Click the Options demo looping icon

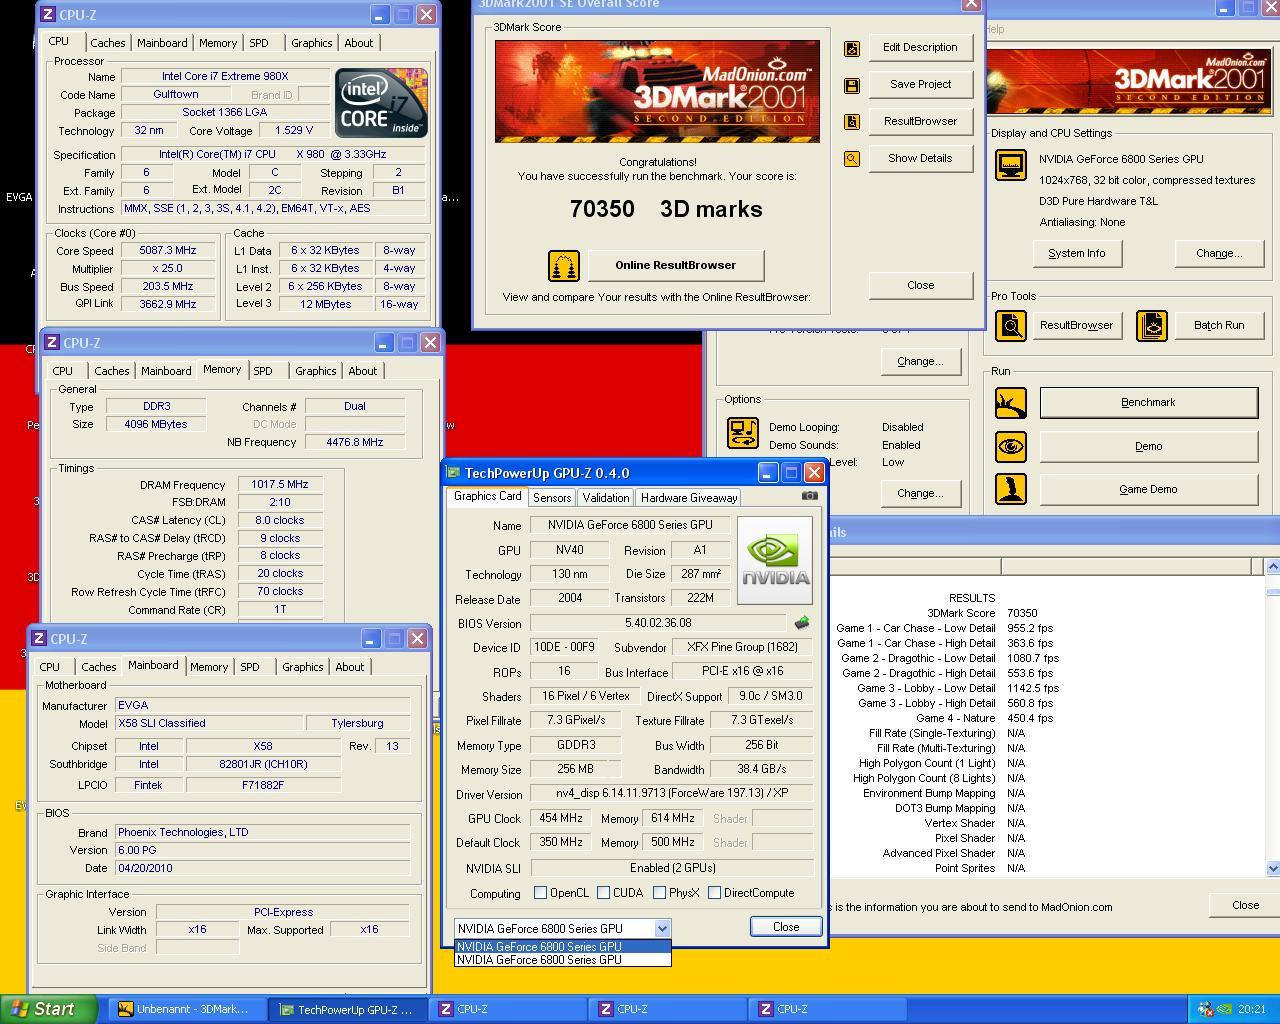click(x=743, y=433)
